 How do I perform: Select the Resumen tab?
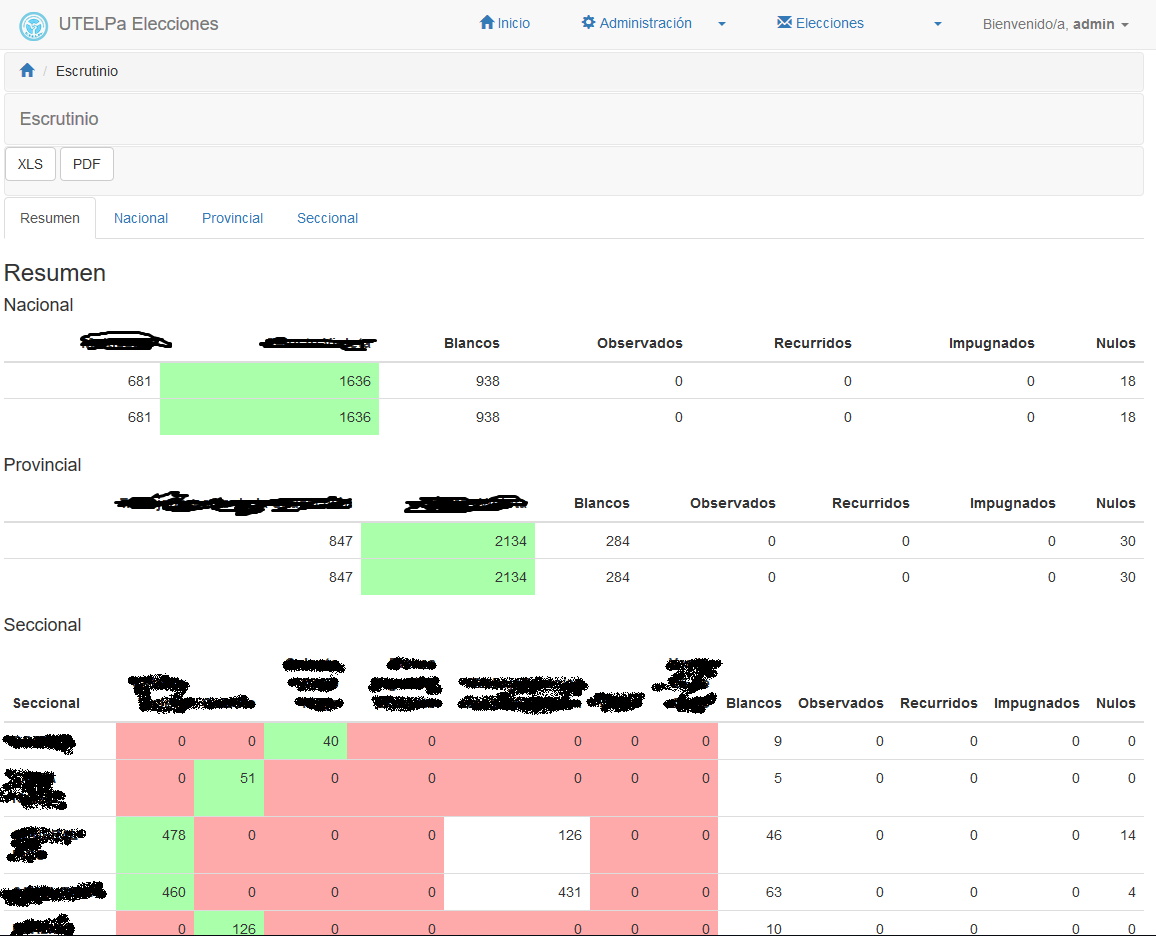[50, 218]
